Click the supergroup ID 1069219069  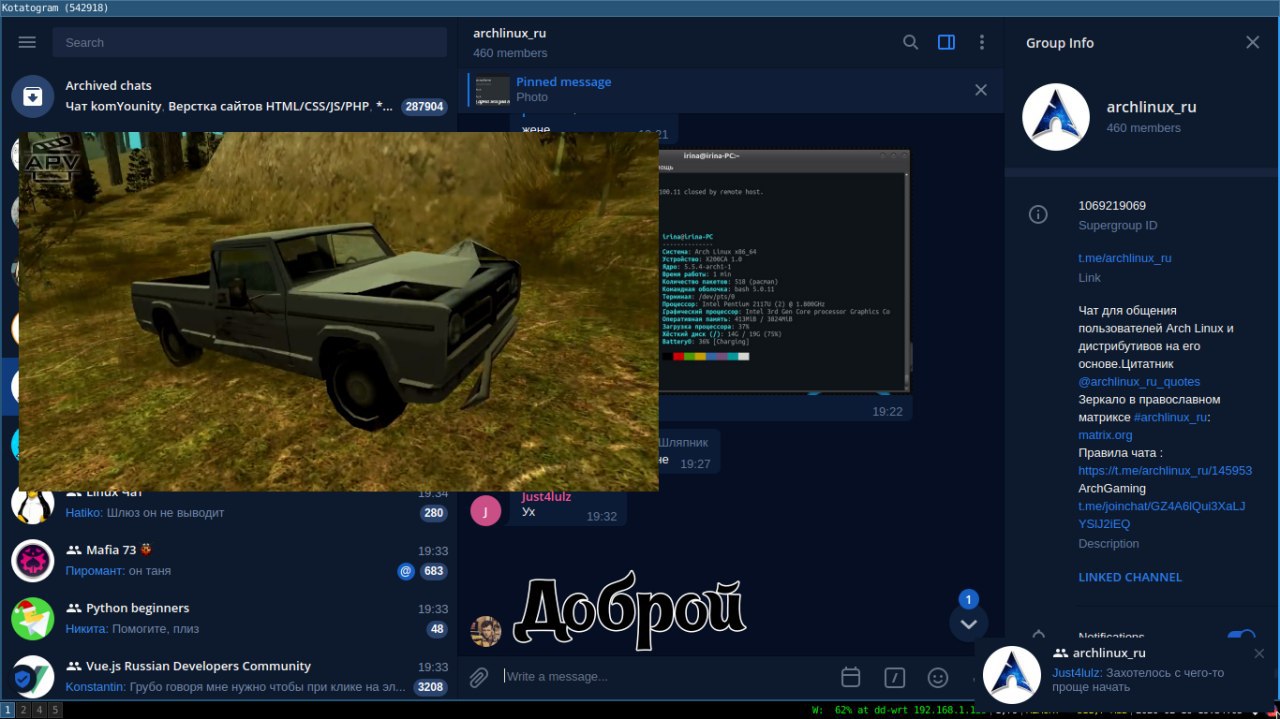click(x=1112, y=206)
